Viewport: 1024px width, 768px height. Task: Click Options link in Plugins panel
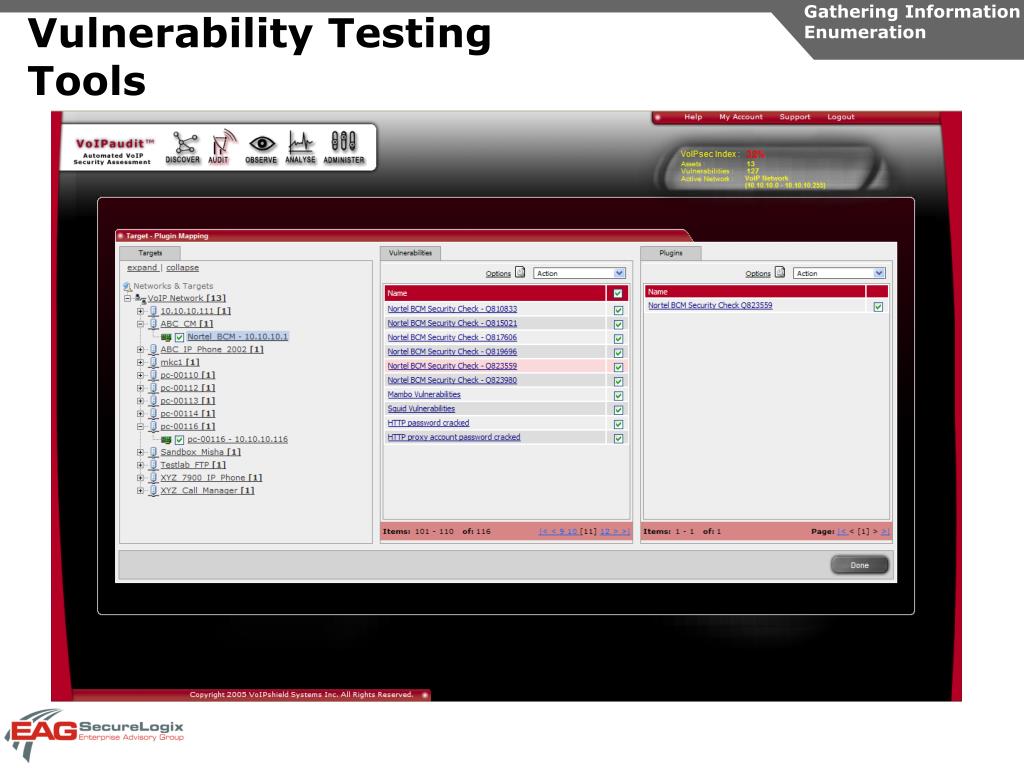tap(758, 274)
